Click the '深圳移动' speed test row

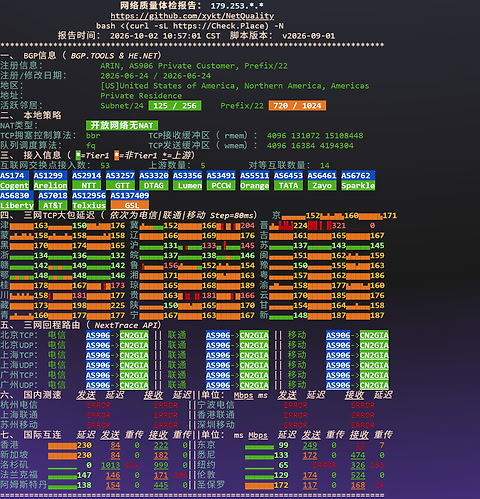pyautogui.click(x=216, y=425)
